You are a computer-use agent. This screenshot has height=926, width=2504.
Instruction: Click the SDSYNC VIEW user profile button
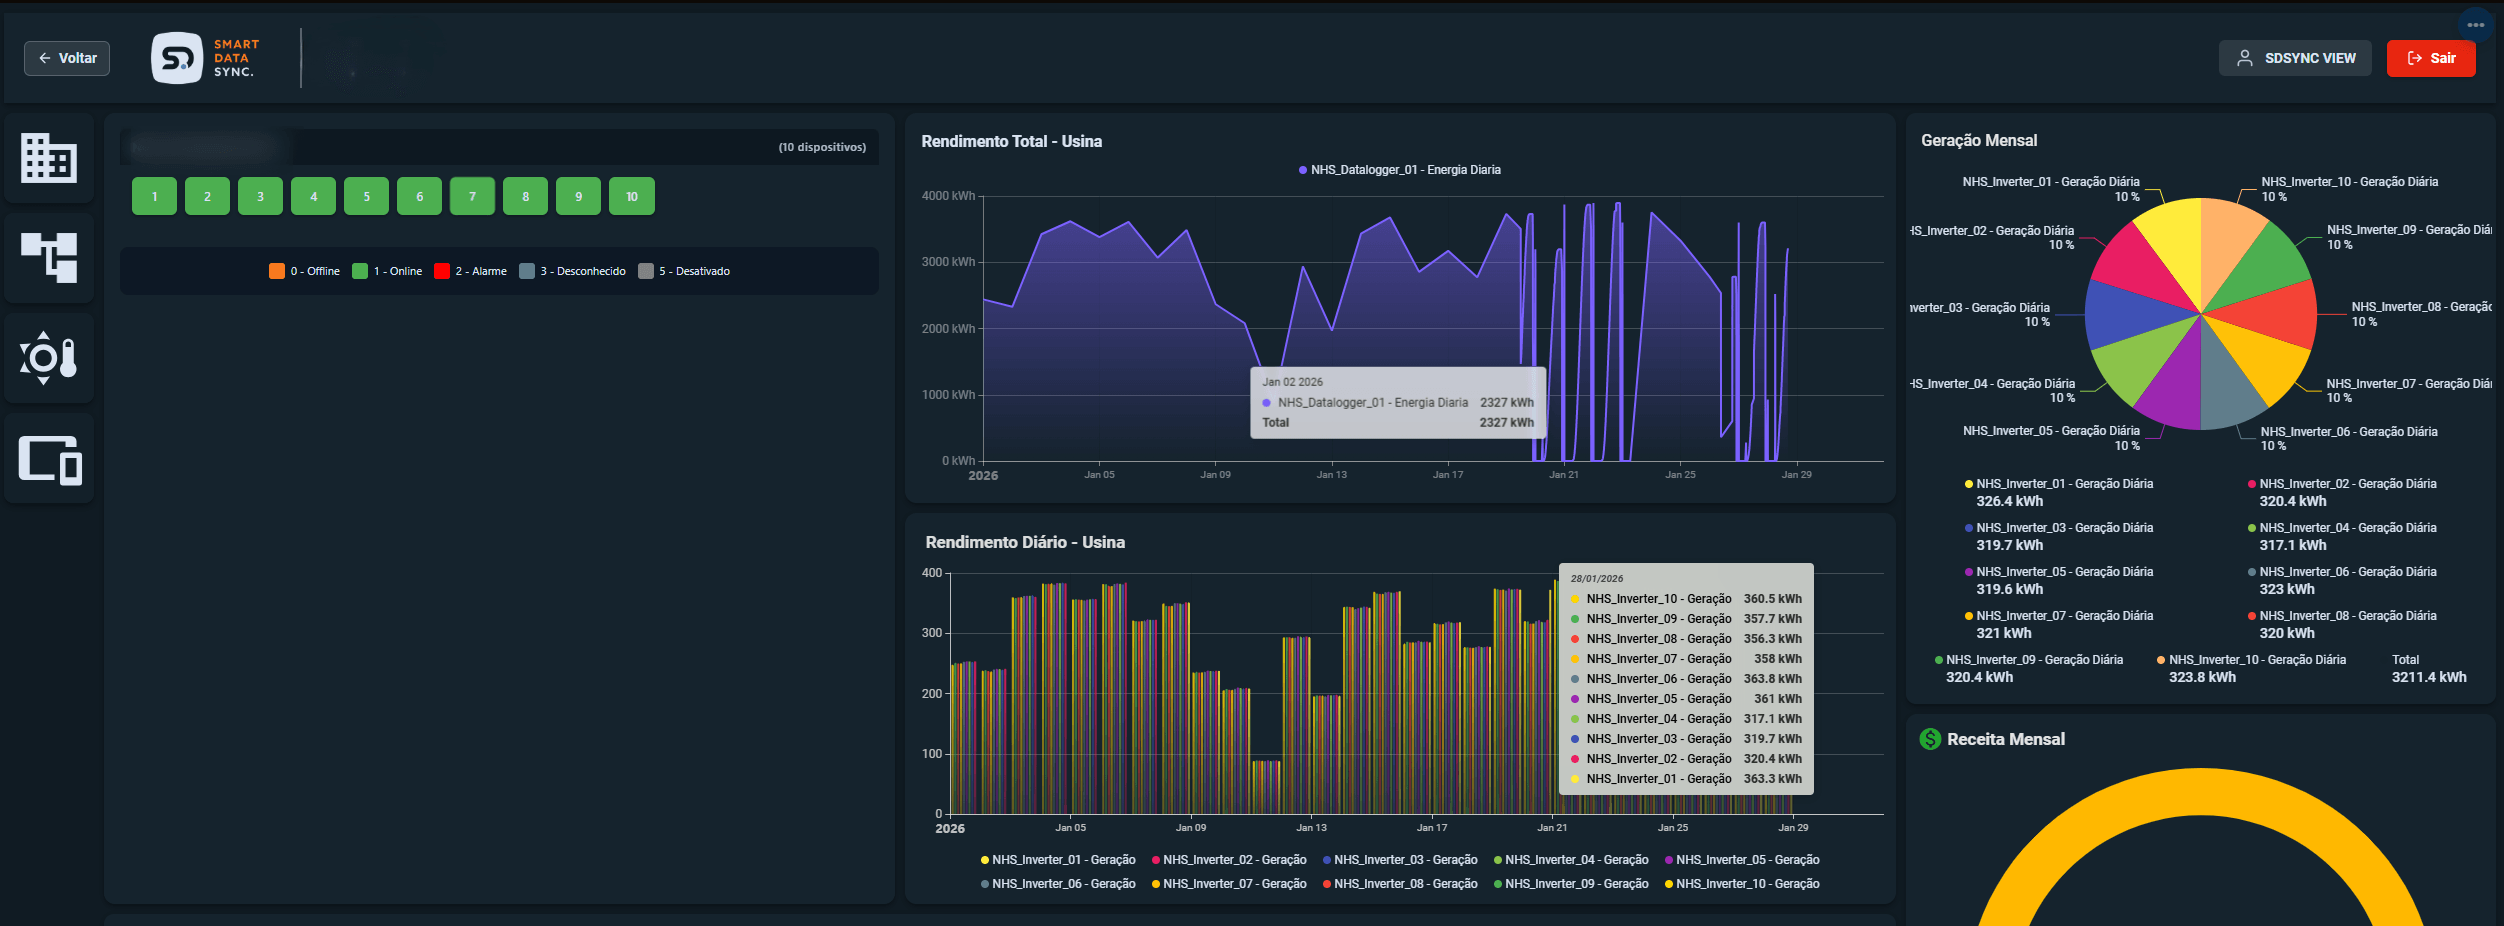click(2294, 58)
